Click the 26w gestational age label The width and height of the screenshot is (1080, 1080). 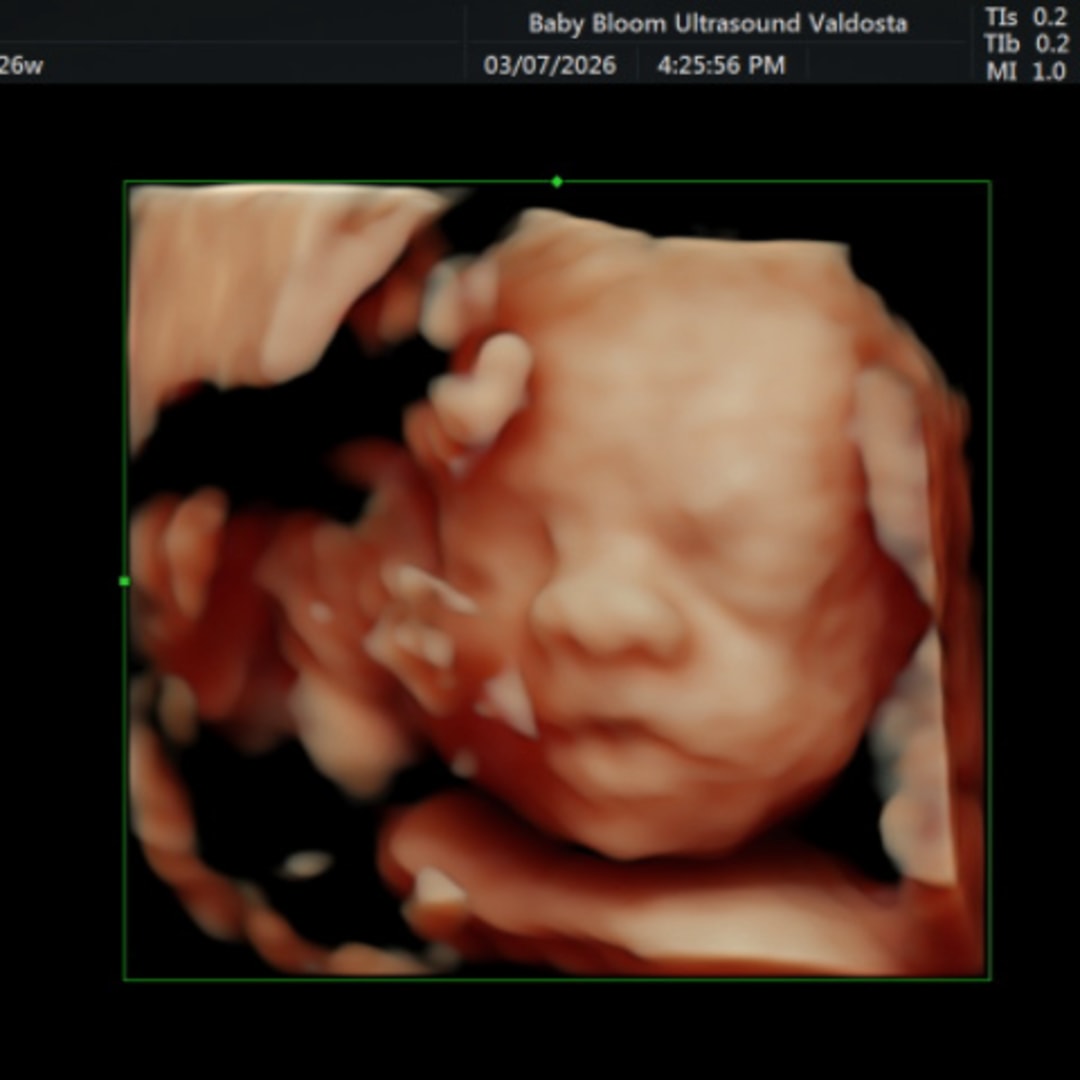pyautogui.click(x=21, y=66)
